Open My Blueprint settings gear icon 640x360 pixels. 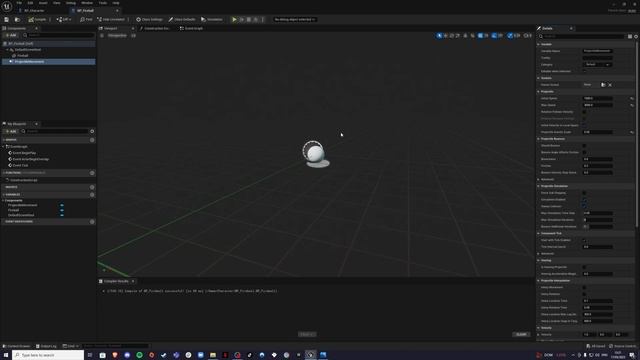coord(92,131)
